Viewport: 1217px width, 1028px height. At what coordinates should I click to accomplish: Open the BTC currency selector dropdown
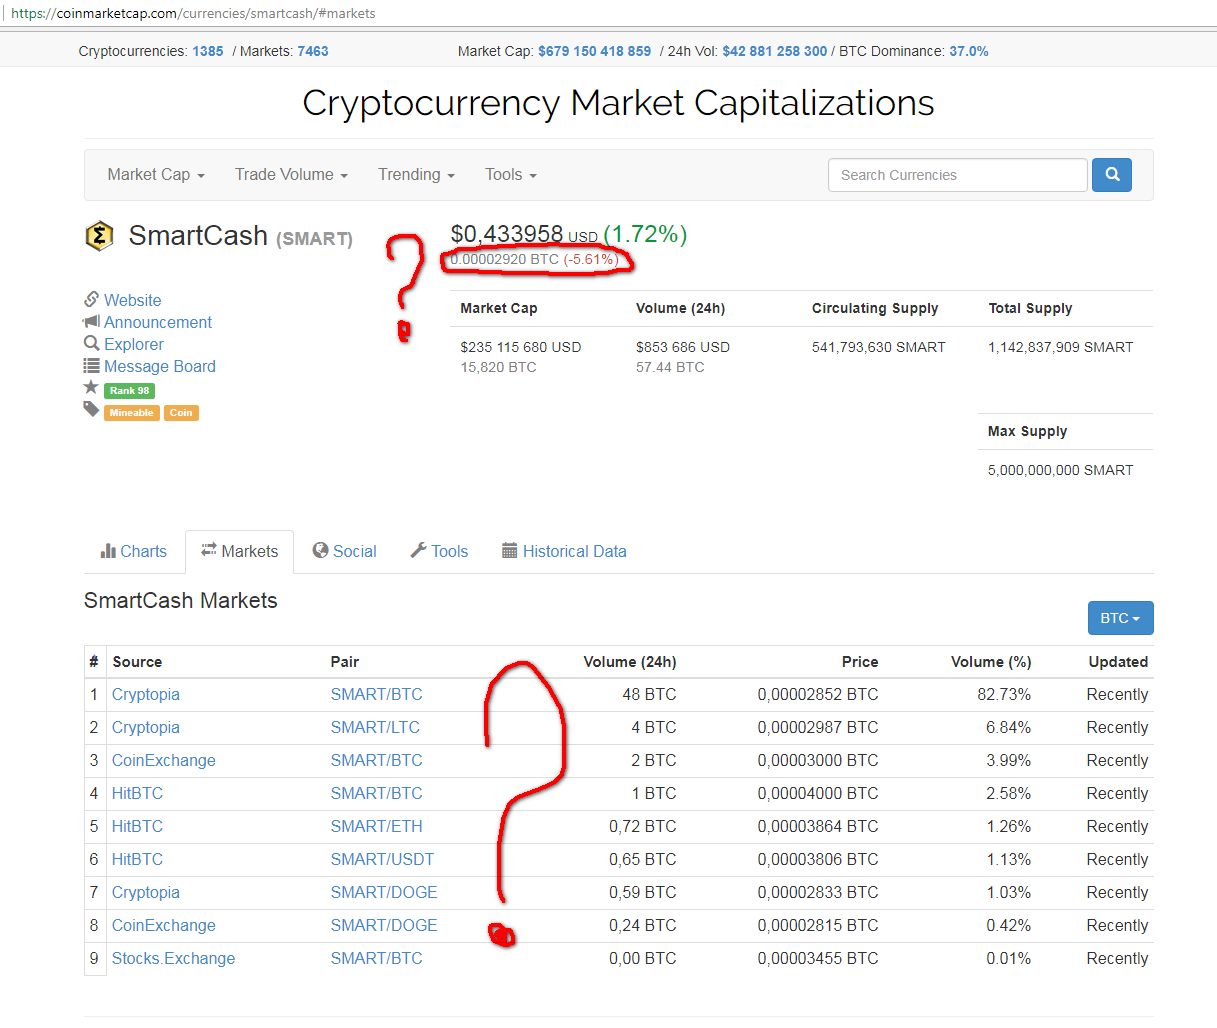click(x=1120, y=618)
